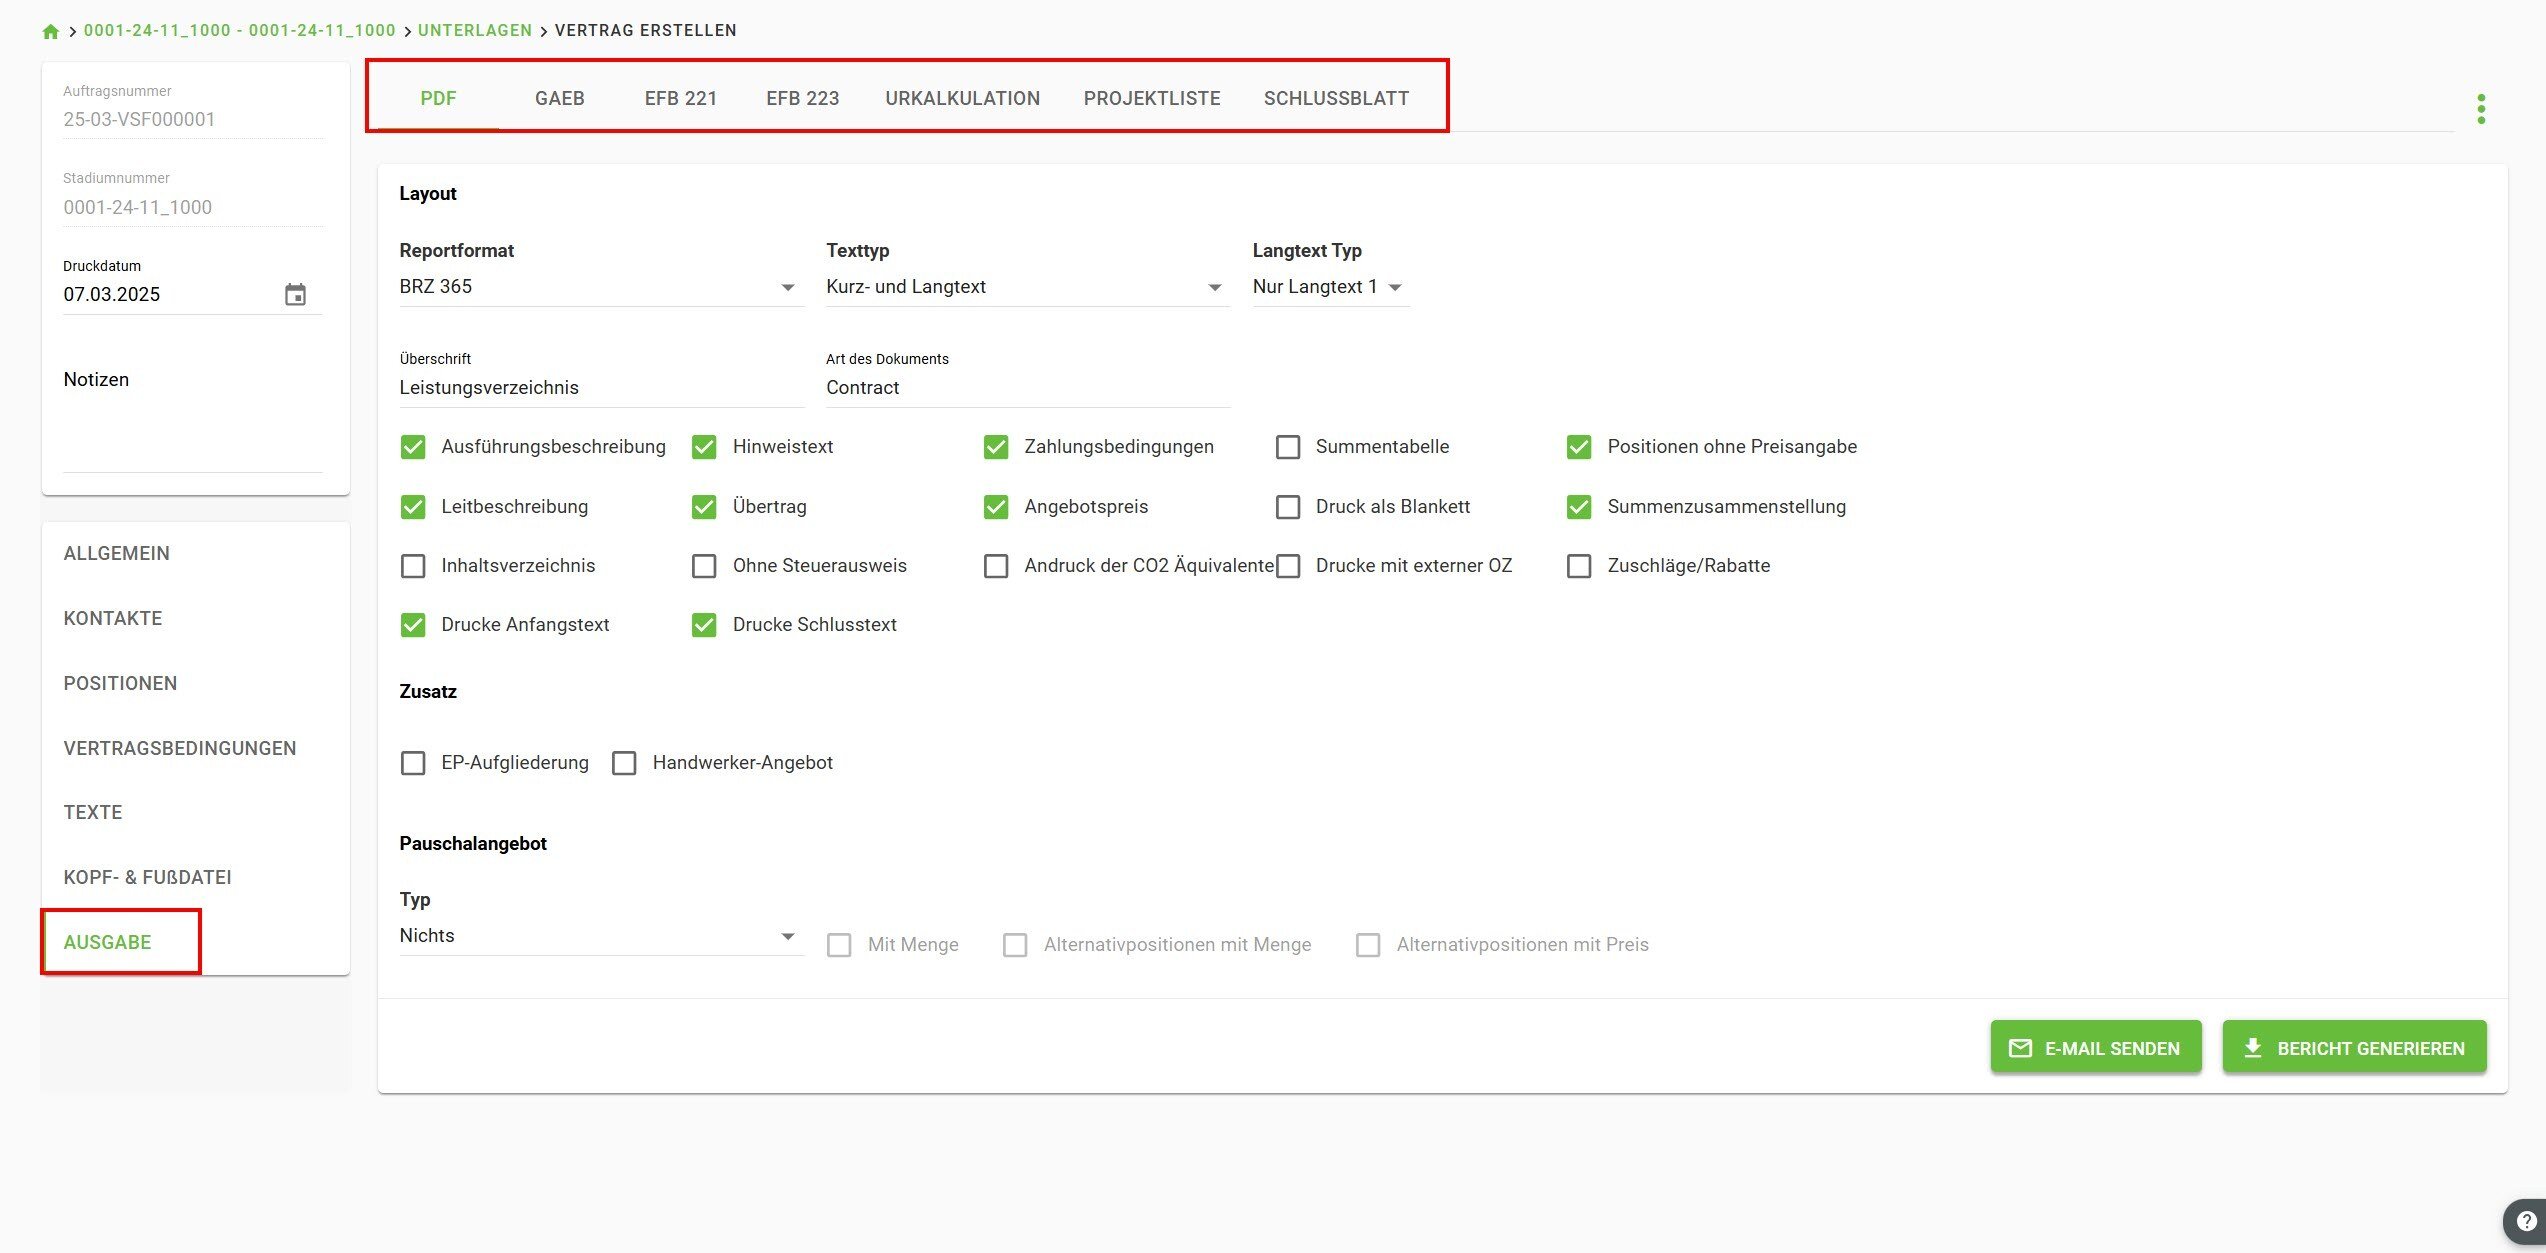Open the Texttyp dropdown list
2546x1253 pixels.
coord(1026,287)
